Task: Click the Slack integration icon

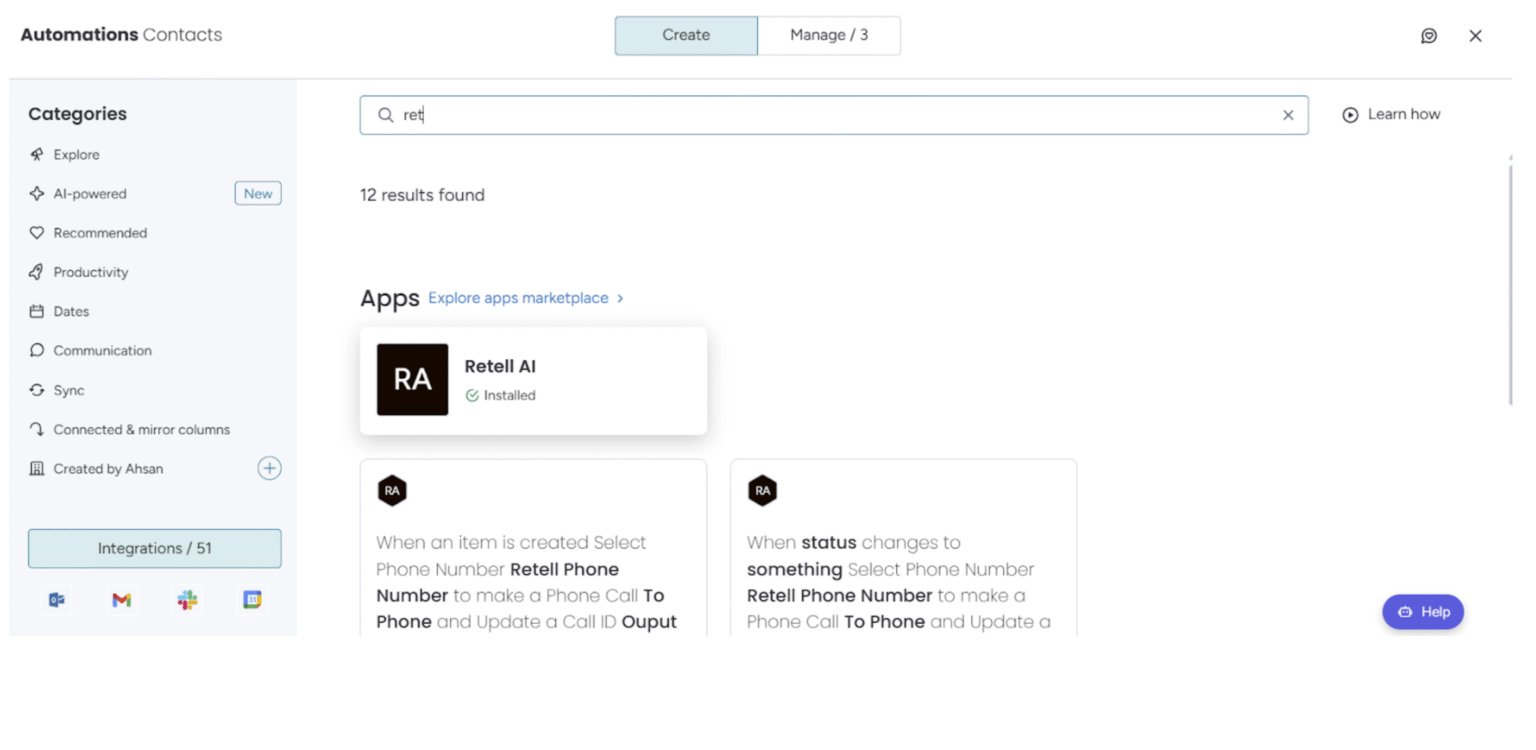Action: pos(187,600)
